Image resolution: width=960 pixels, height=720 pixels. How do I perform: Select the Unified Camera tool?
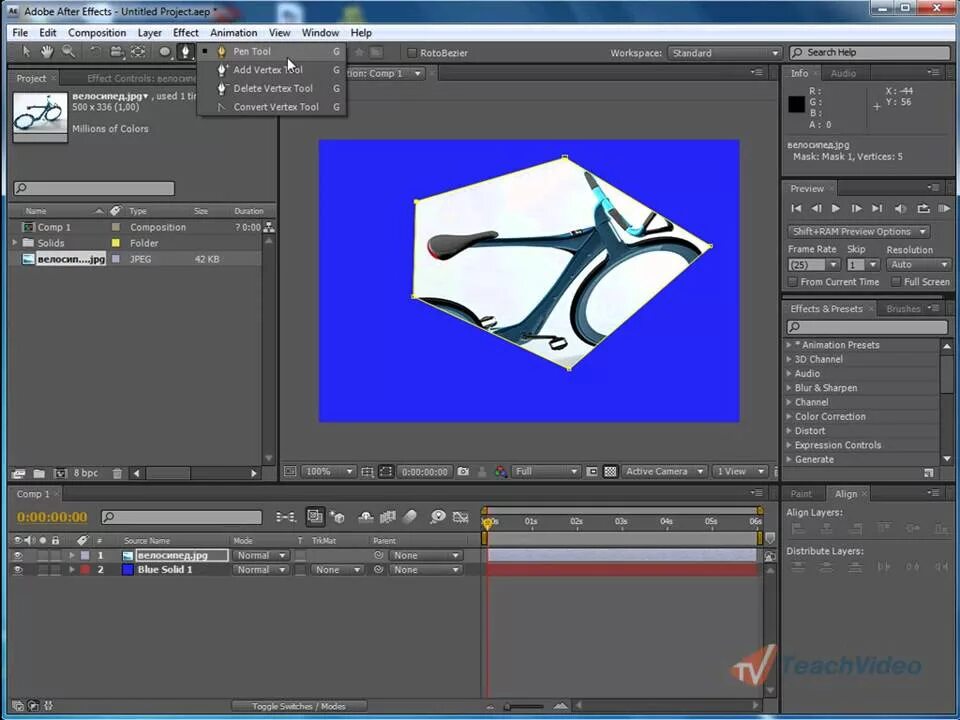(x=116, y=52)
